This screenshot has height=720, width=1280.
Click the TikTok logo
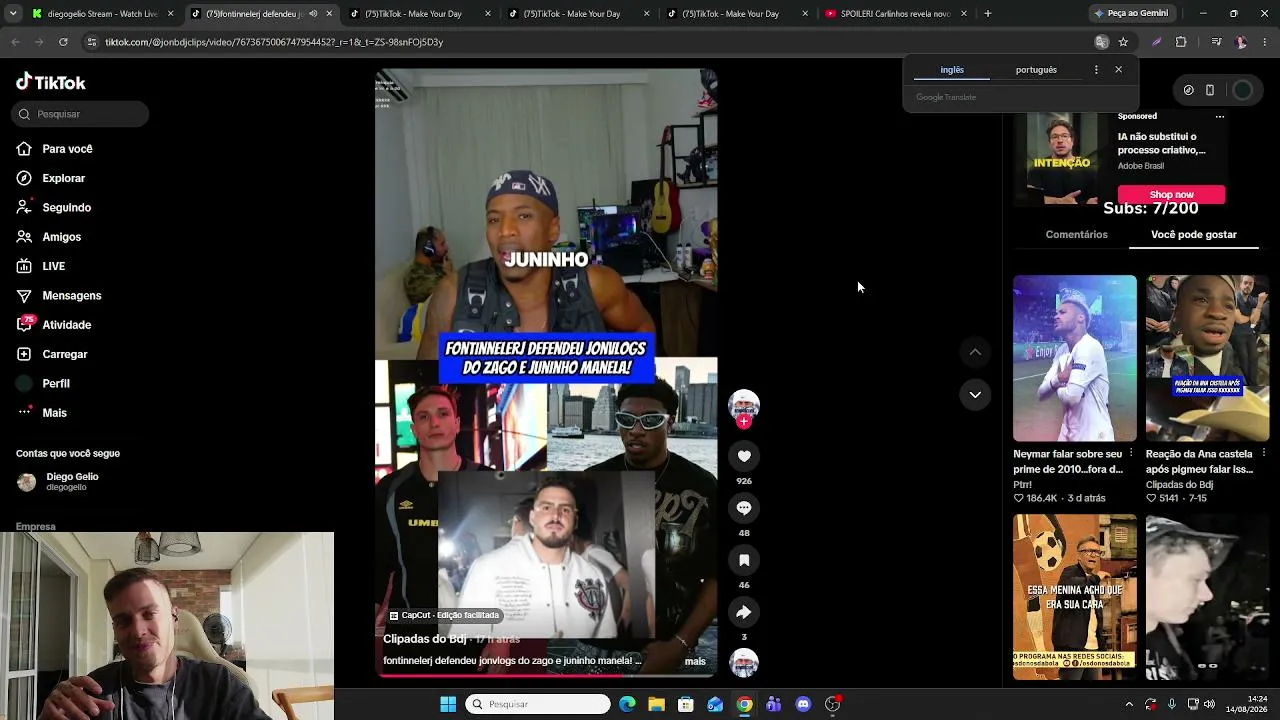(51, 82)
